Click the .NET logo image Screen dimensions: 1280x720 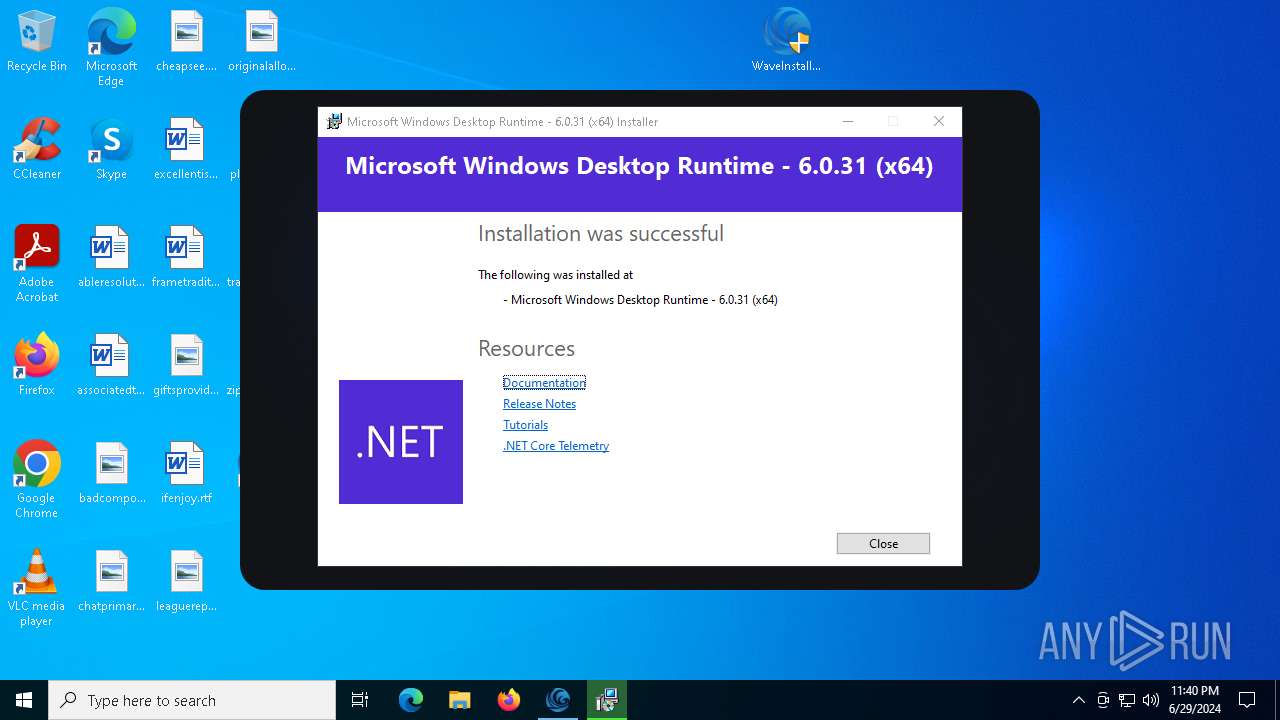point(401,442)
